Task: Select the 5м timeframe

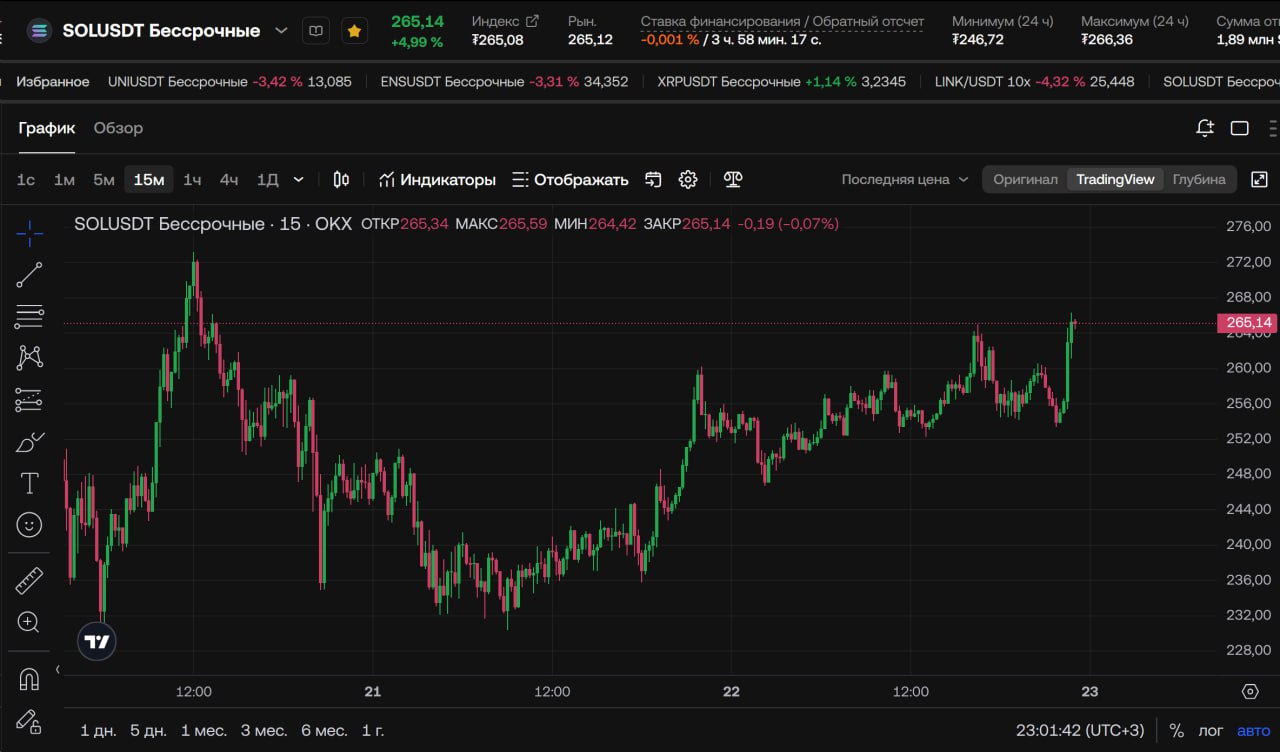Action: point(104,180)
